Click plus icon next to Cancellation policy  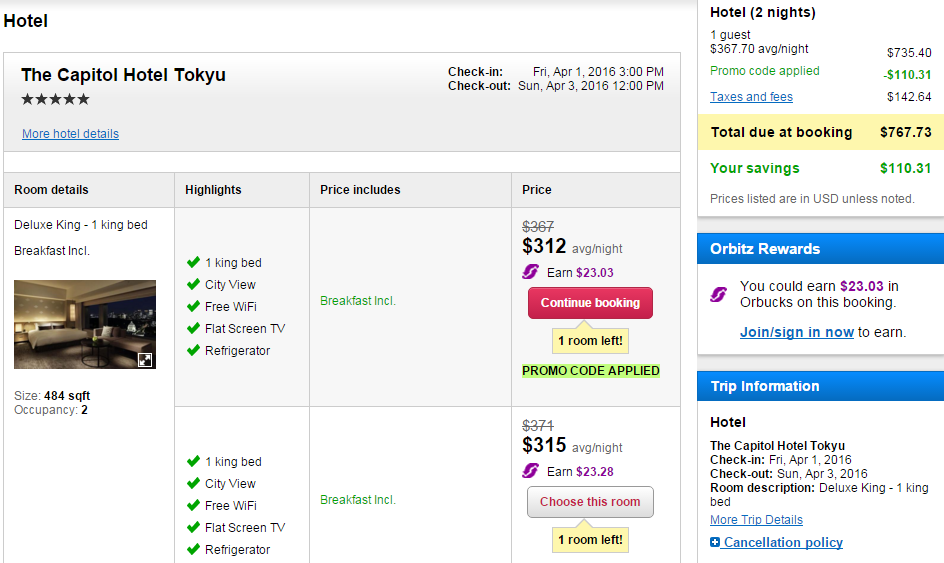point(715,542)
